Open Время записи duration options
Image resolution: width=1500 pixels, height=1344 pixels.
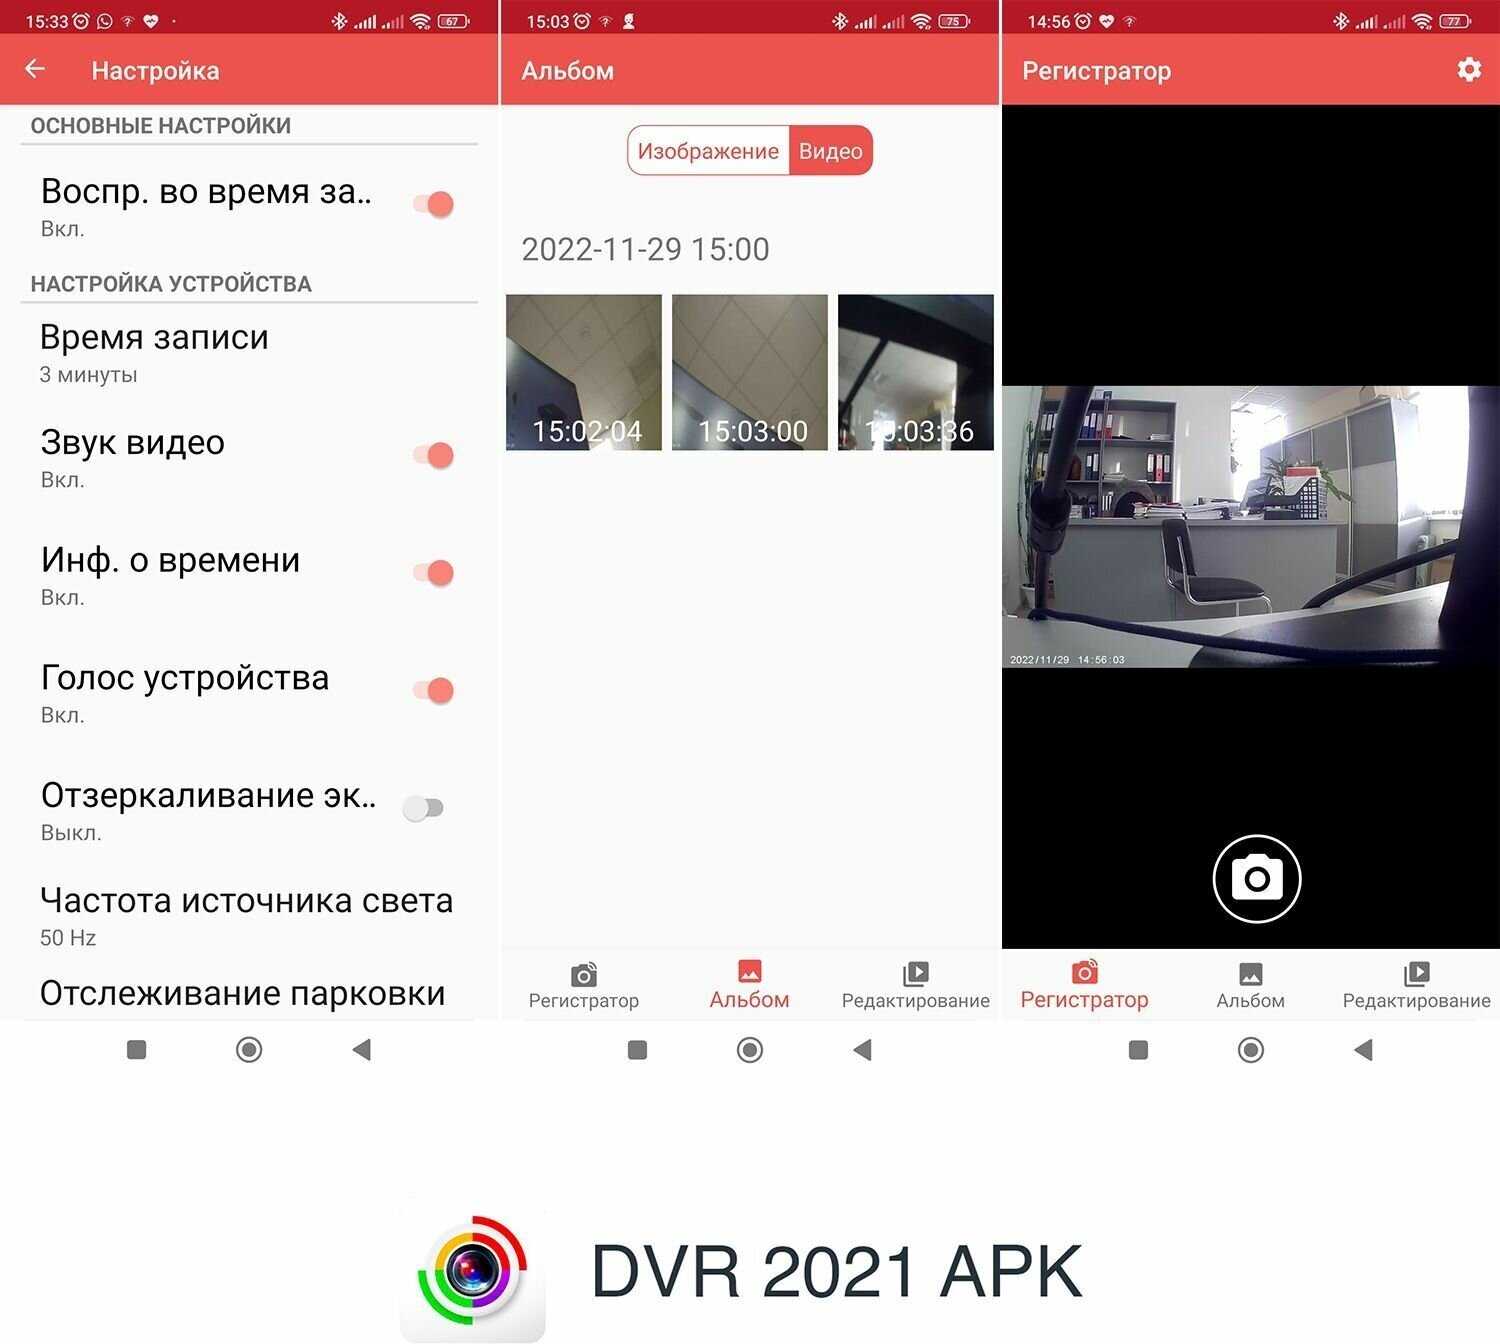coord(154,353)
